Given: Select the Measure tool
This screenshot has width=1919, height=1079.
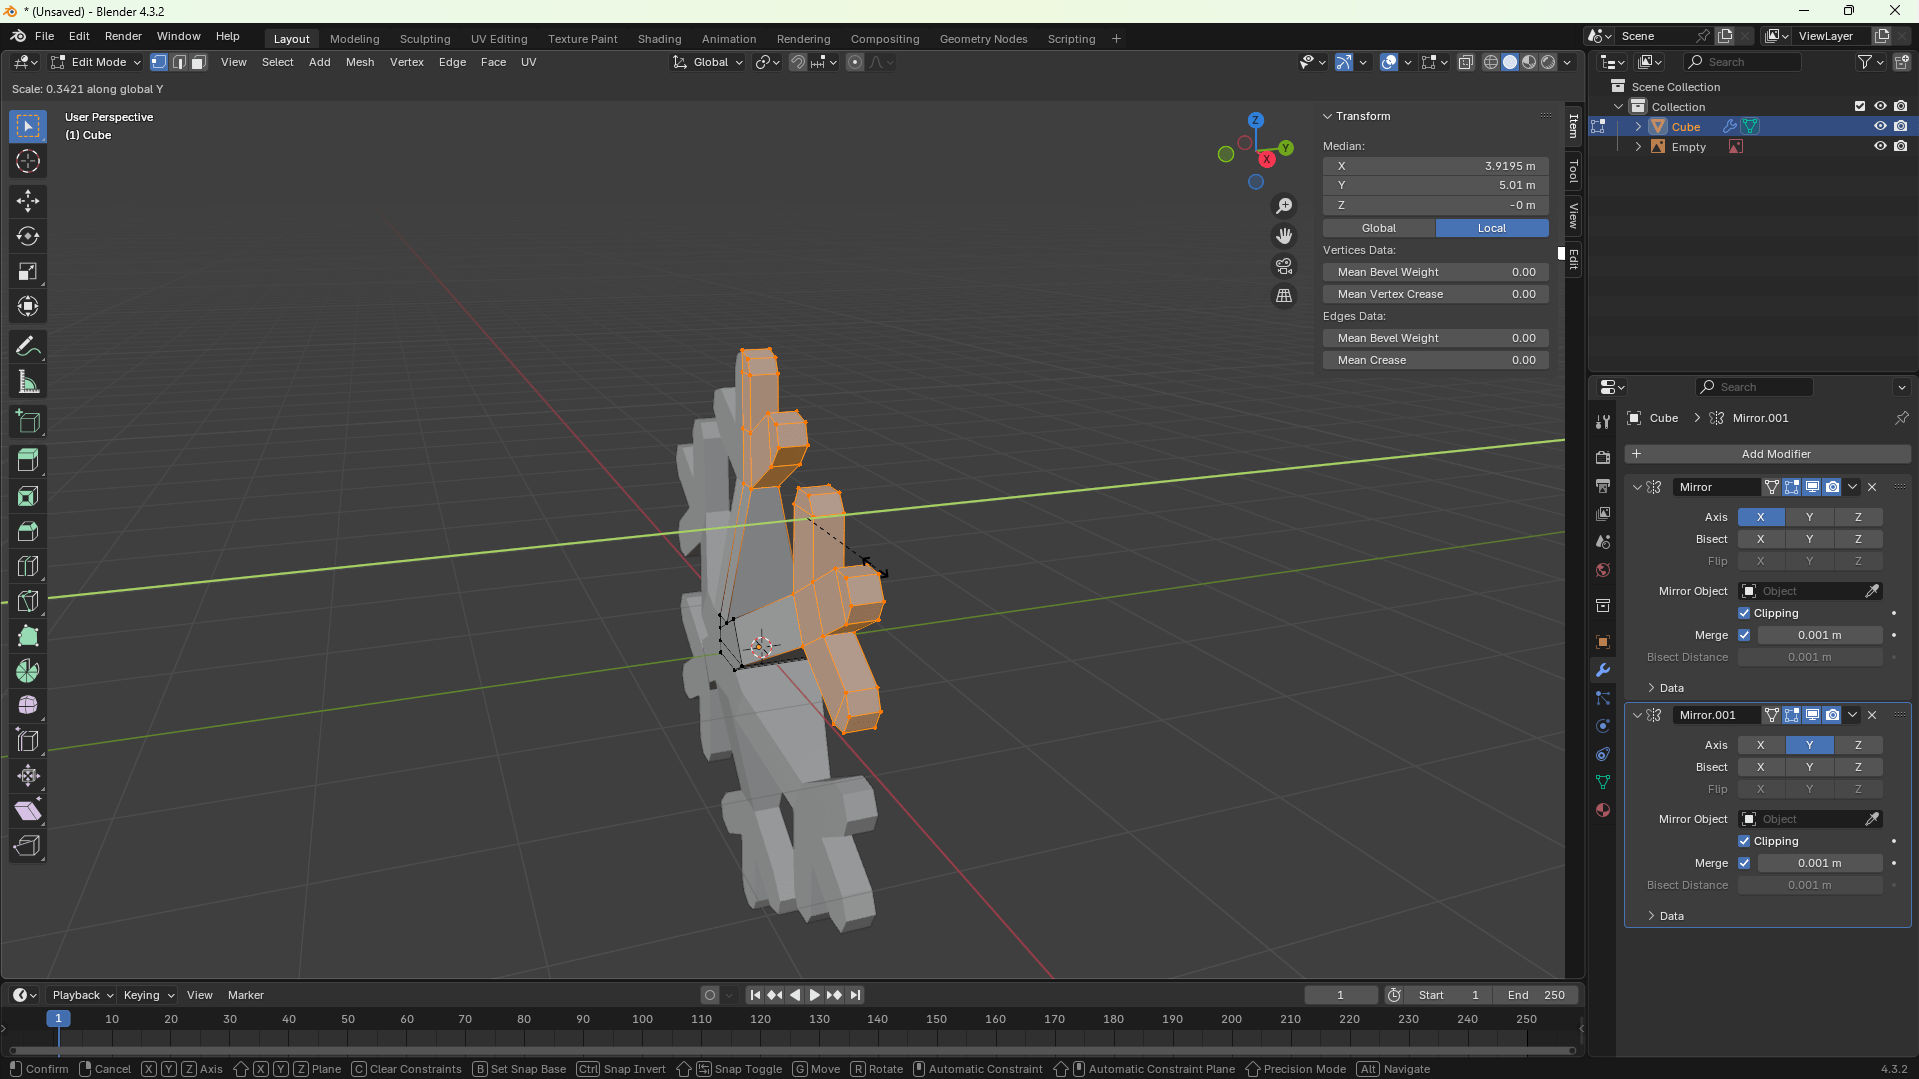Looking at the screenshot, I should click(28, 382).
